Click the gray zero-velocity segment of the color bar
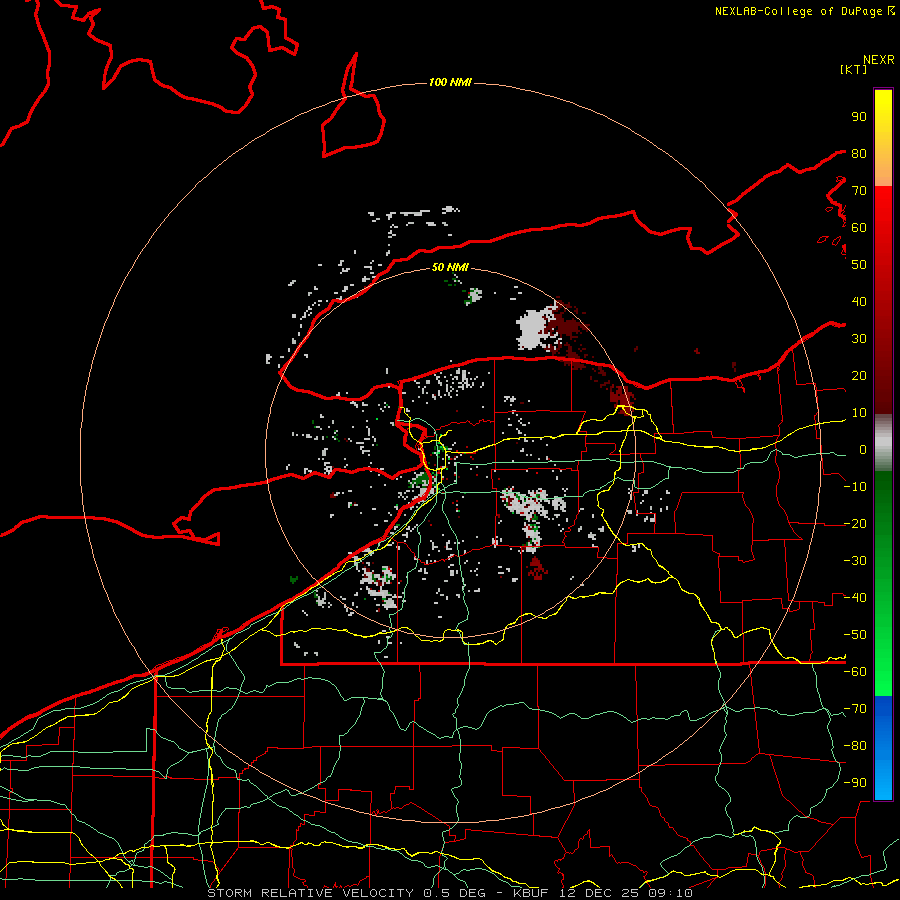This screenshot has width=900, height=900. click(x=883, y=442)
